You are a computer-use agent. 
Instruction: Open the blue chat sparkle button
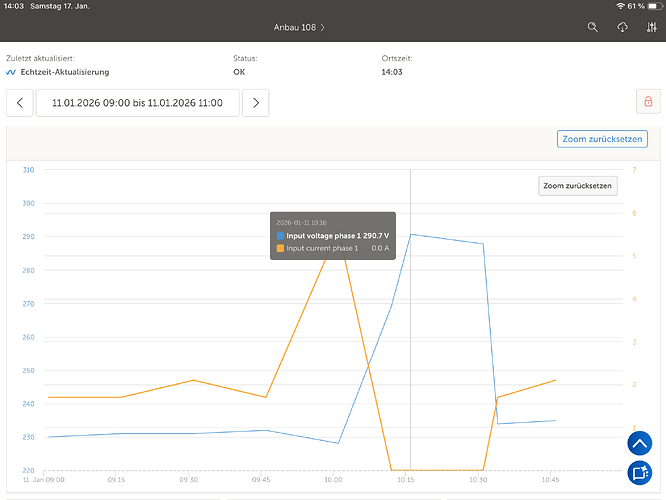click(640, 473)
